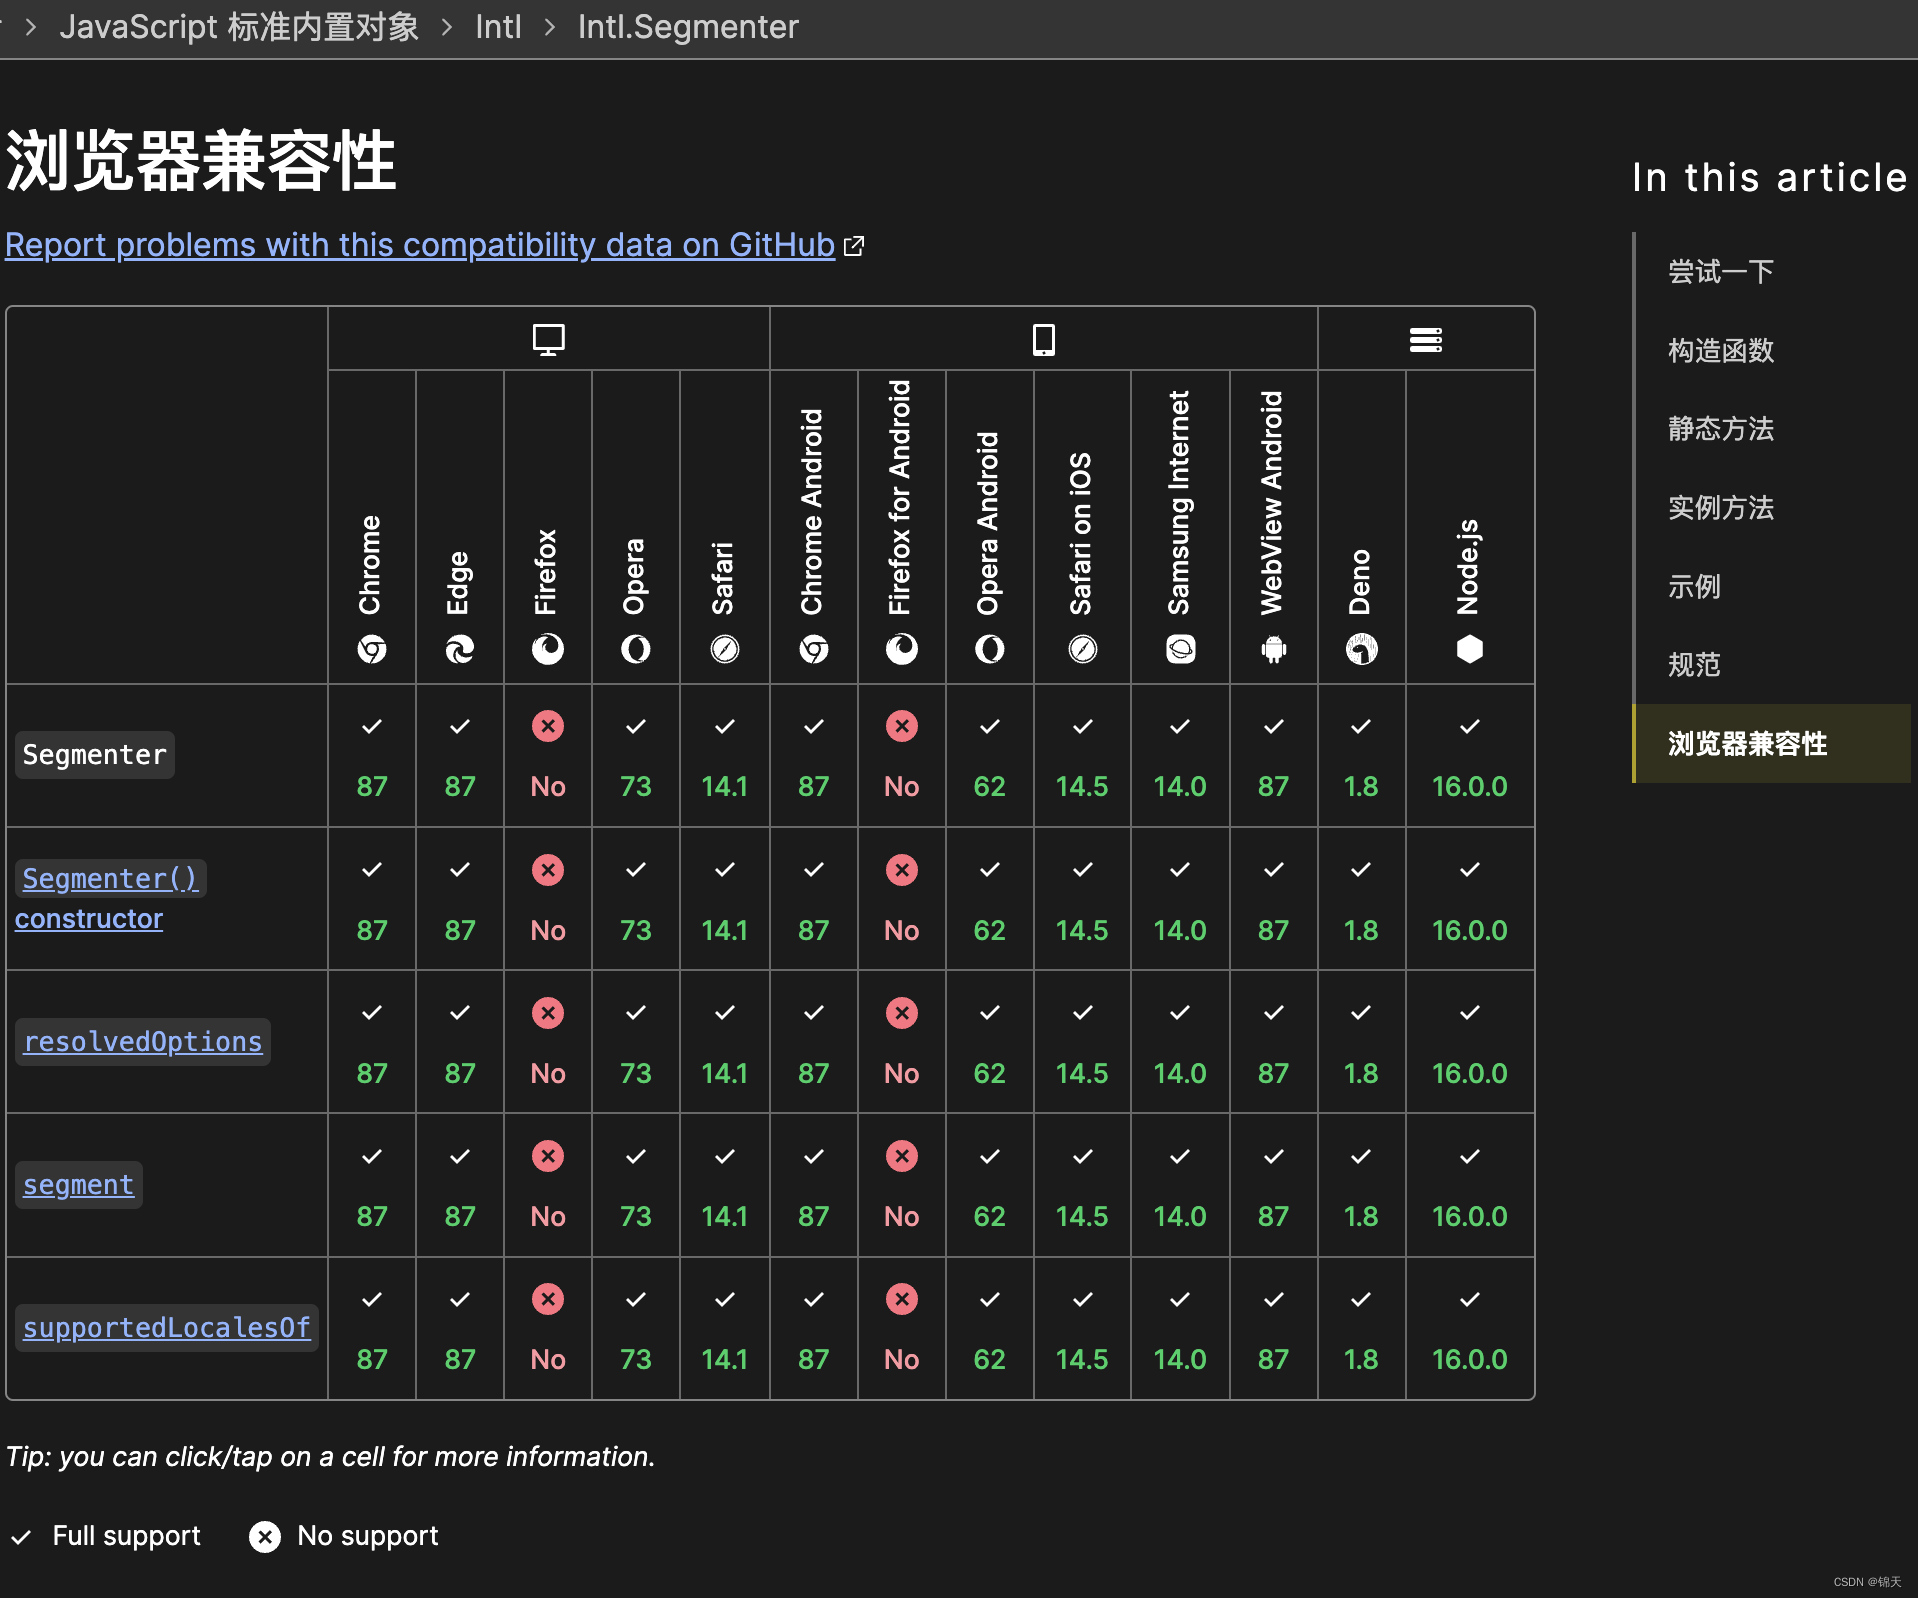Click the Edge browser logo icon

coord(460,650)
